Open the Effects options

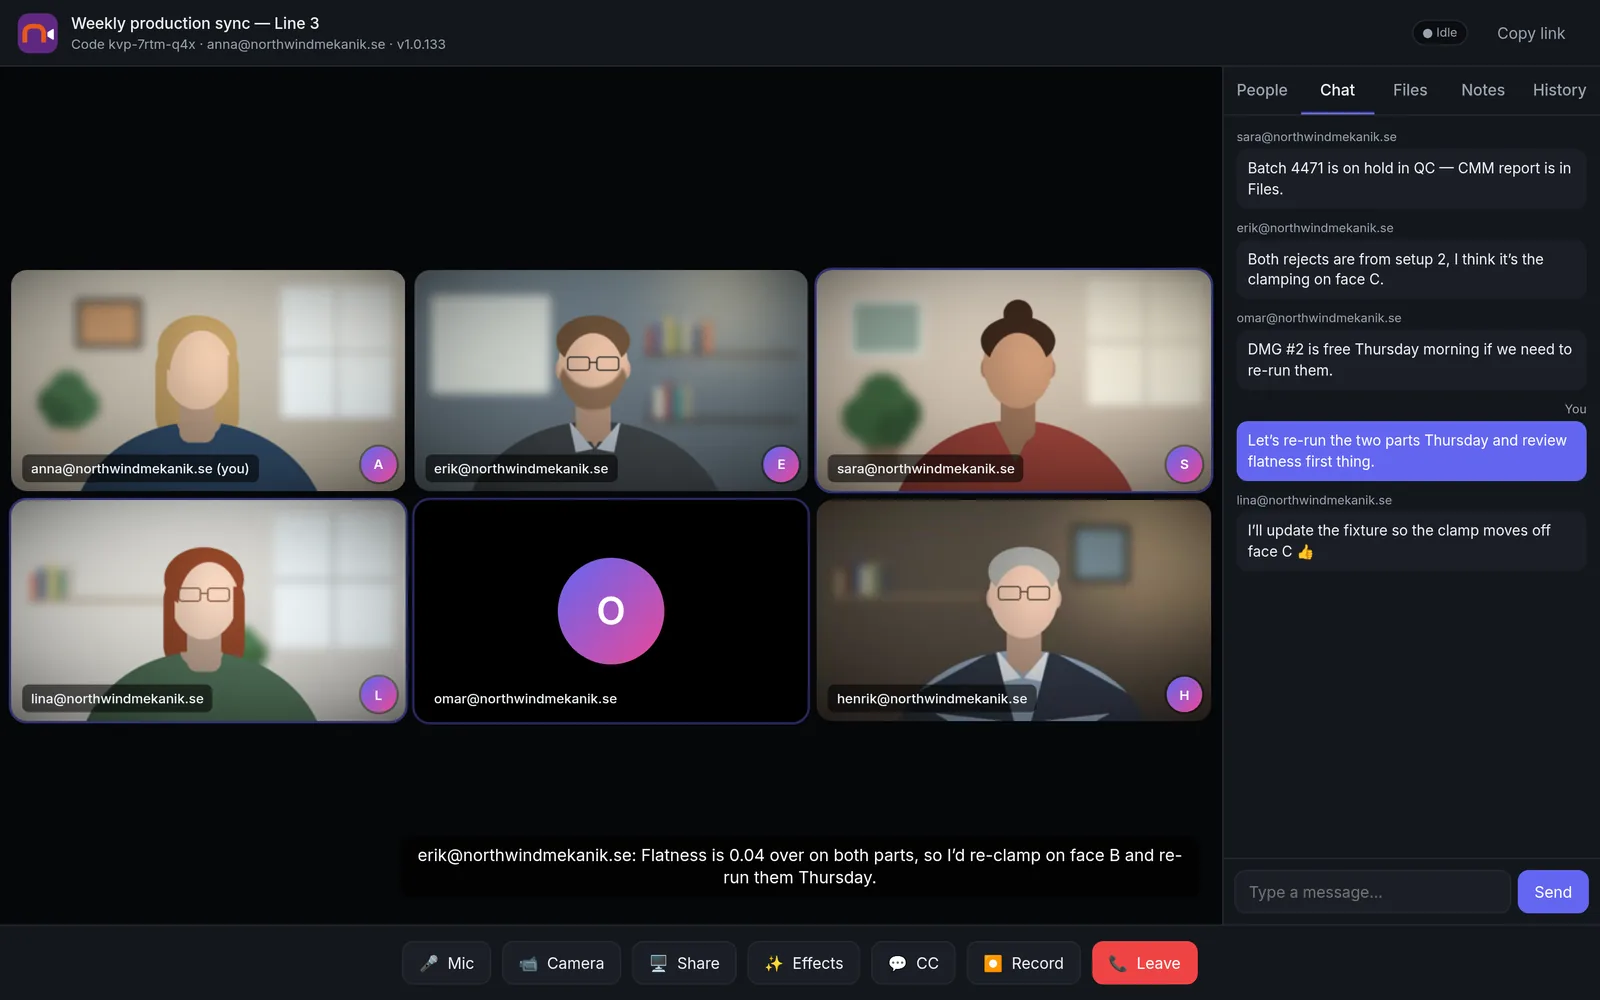(x=804, y=963)
